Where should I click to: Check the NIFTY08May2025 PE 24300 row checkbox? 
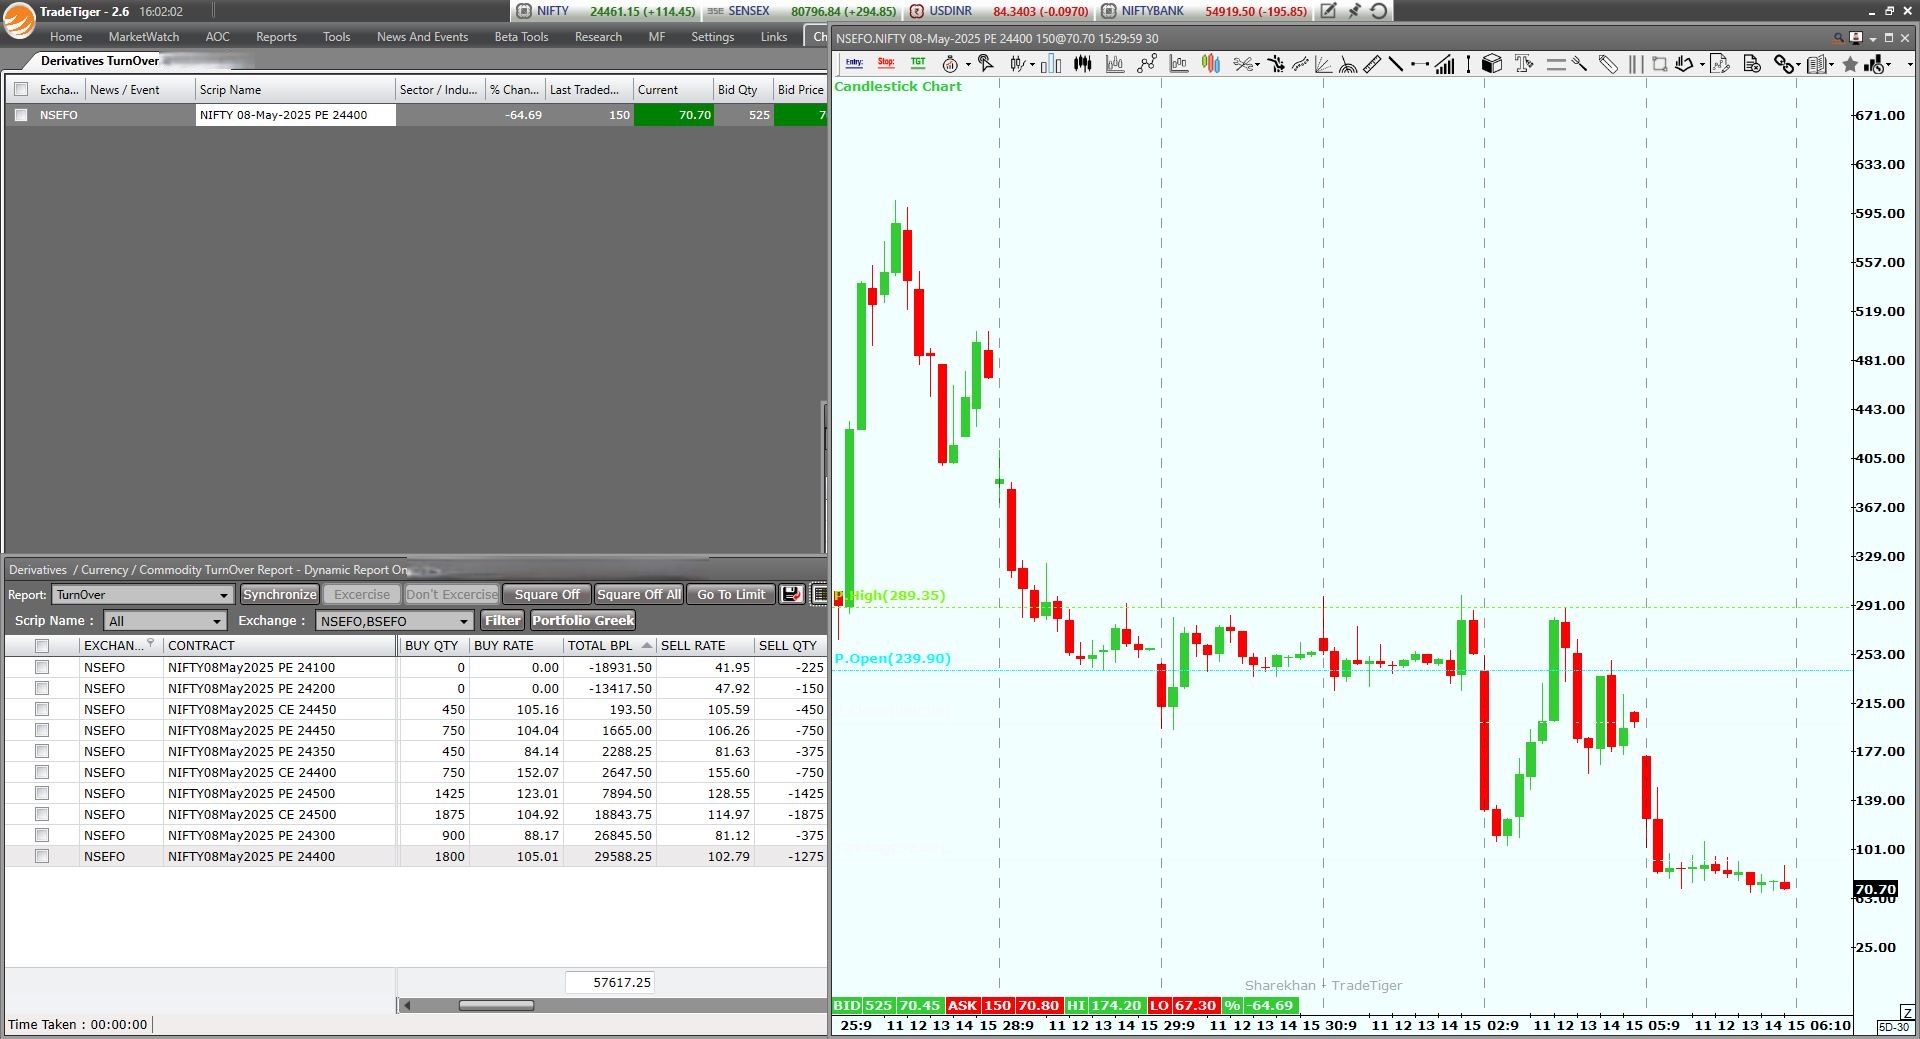coord(42,835)
